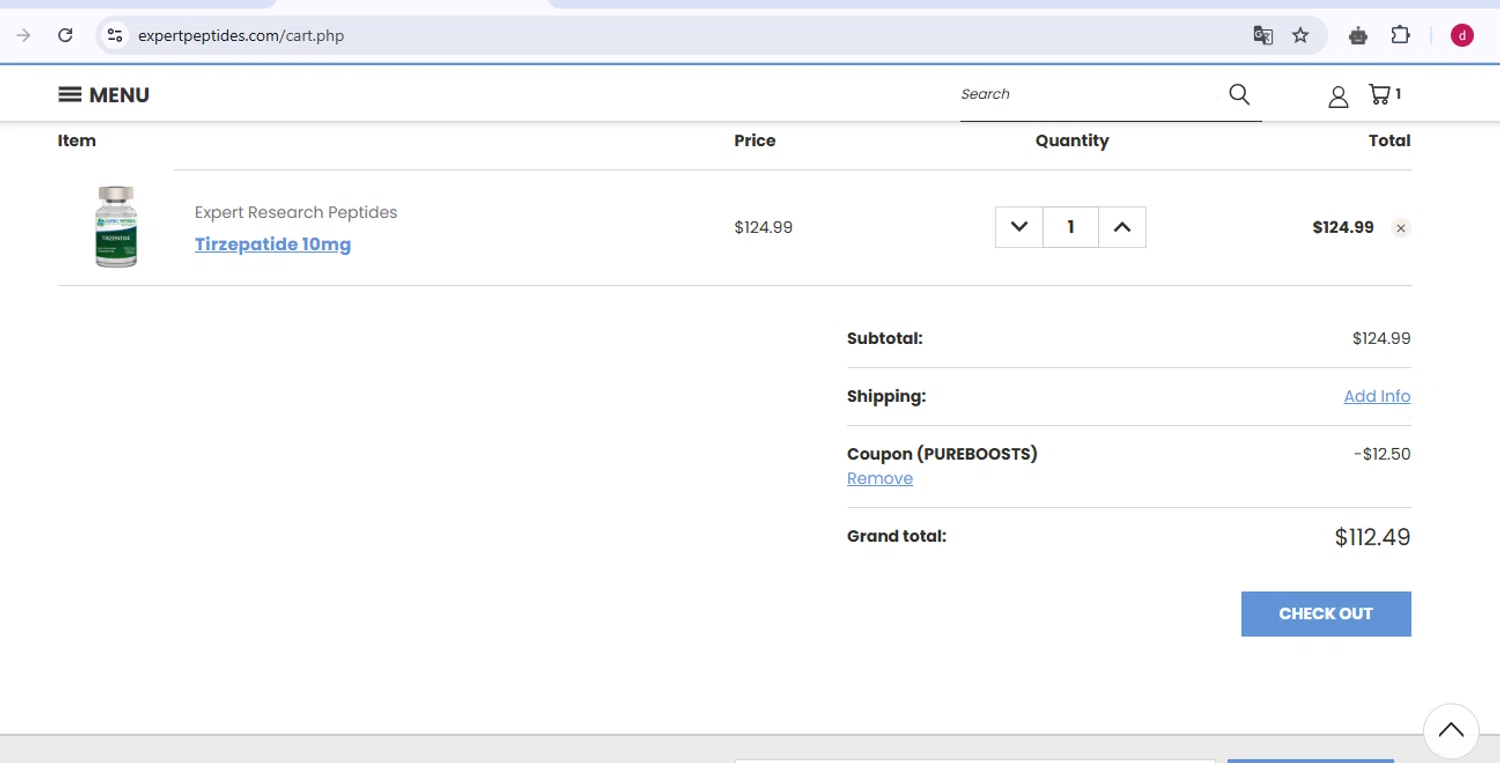Click the Tirzepatide vial thumbnail
This screenshot has height=763, width=1500.
click(116, 227)
